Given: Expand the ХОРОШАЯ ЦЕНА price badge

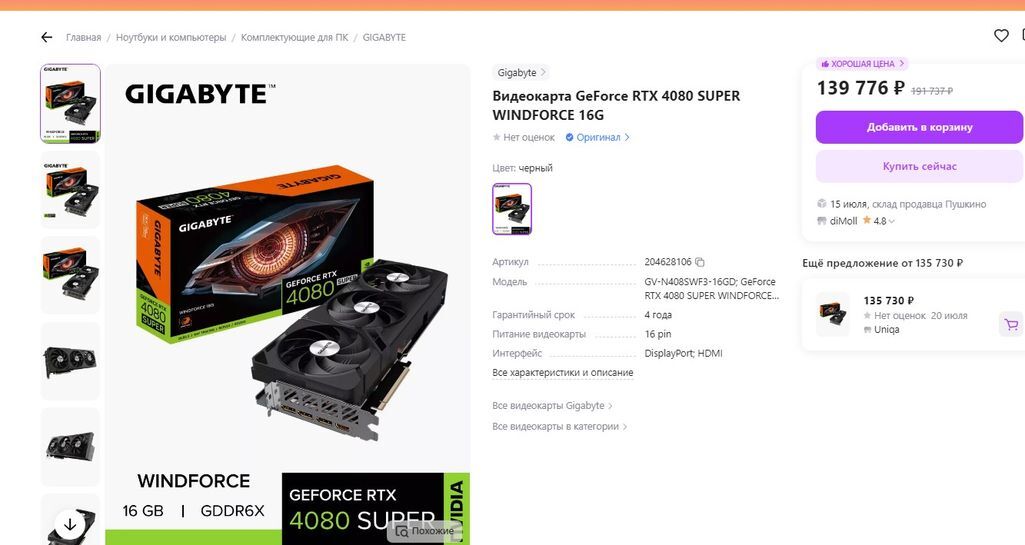Looking at the screenshot, I should click(x=862, y=63).
